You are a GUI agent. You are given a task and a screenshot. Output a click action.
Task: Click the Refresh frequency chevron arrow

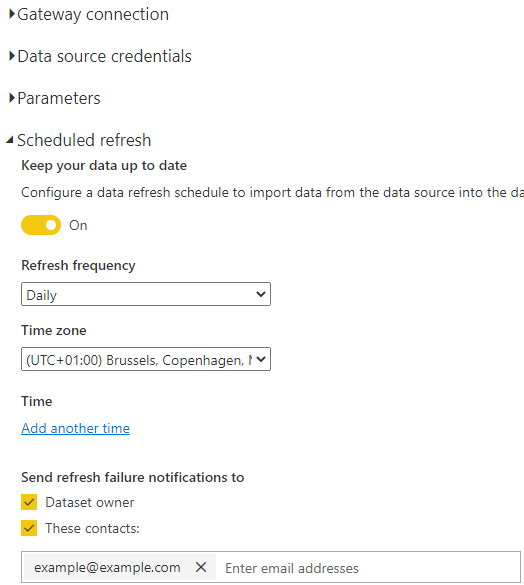tap(261, 294)
